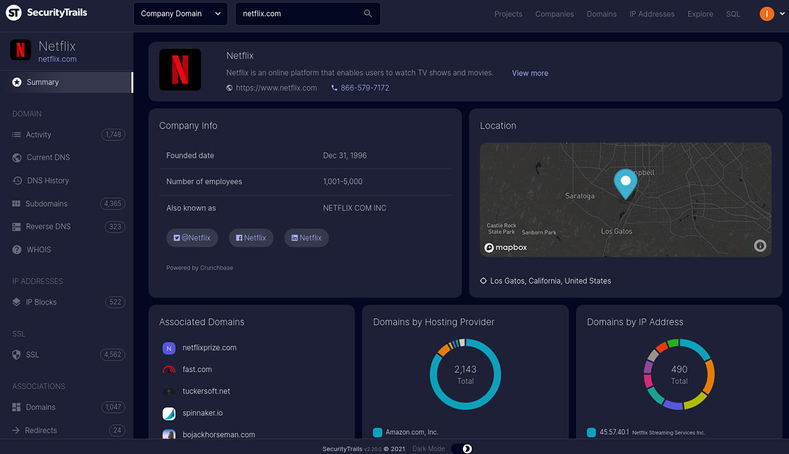This screenshot has width=789, height=454.
Task: Open Subdomains count badge 4,365
Action: coord(113,203)
